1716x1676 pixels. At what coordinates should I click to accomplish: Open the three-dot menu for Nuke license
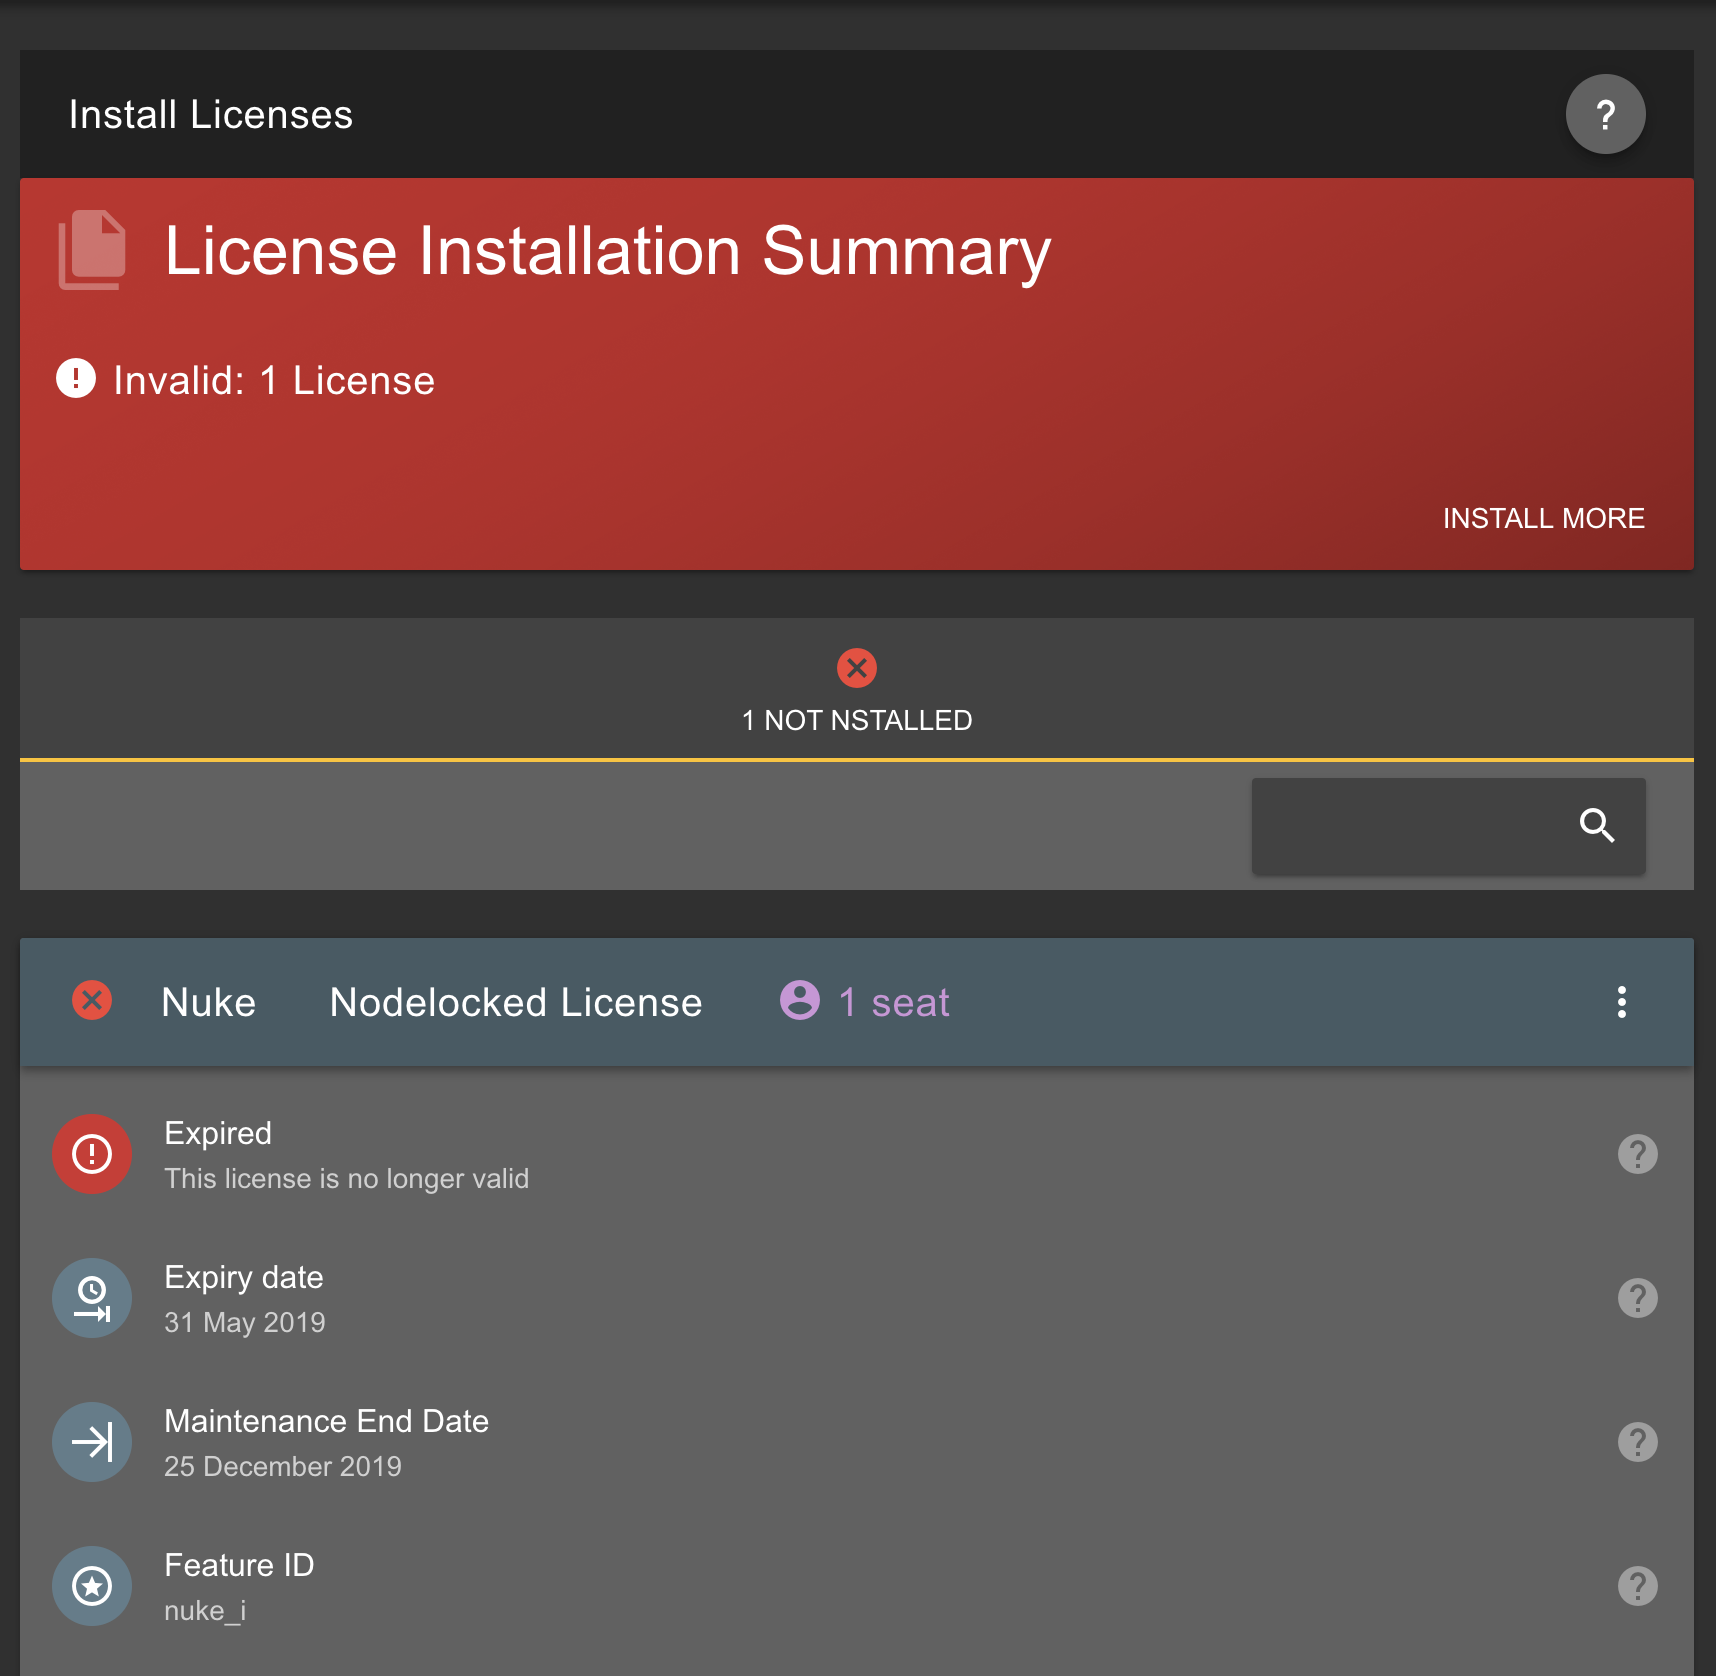point(1622,1002)
